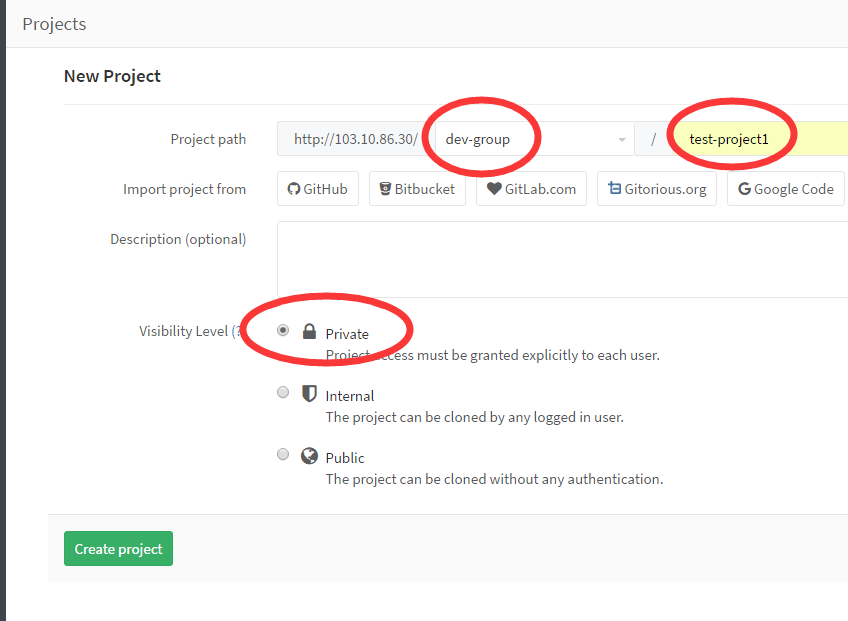Import project from Bitbucket

click(418, 189)
